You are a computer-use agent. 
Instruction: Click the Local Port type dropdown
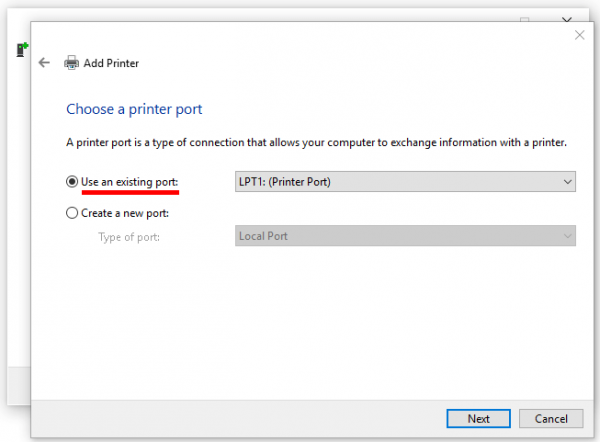pos(400,236)
